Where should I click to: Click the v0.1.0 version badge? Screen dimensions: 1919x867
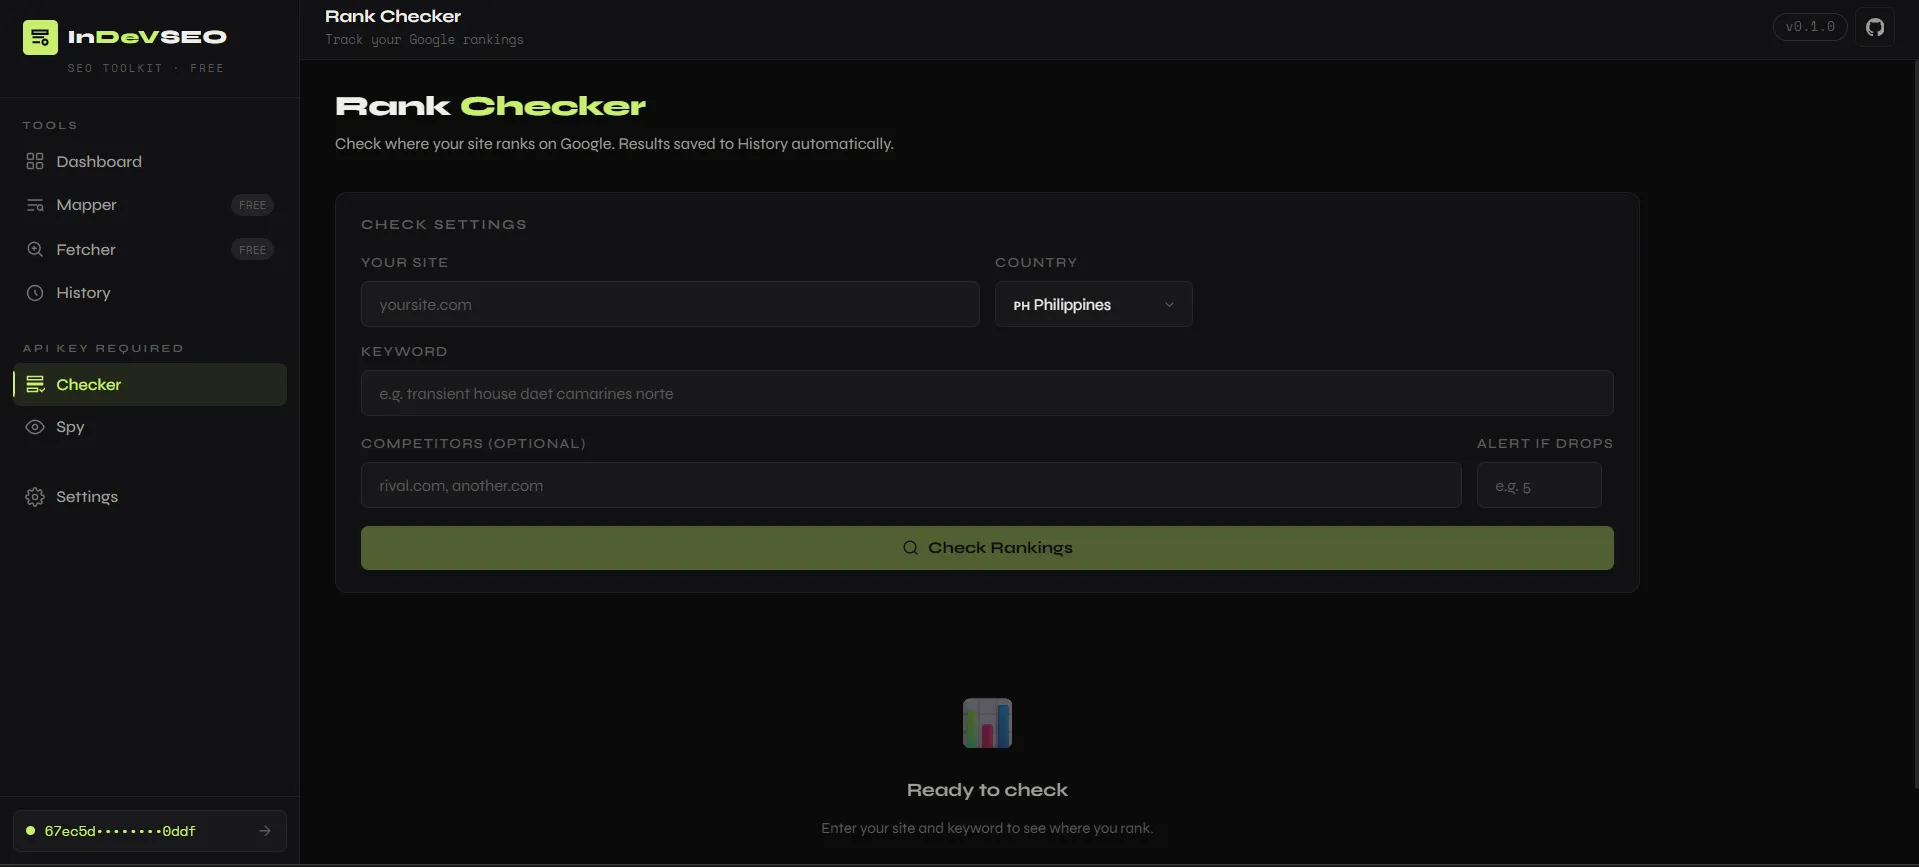tap(1810, 27)
